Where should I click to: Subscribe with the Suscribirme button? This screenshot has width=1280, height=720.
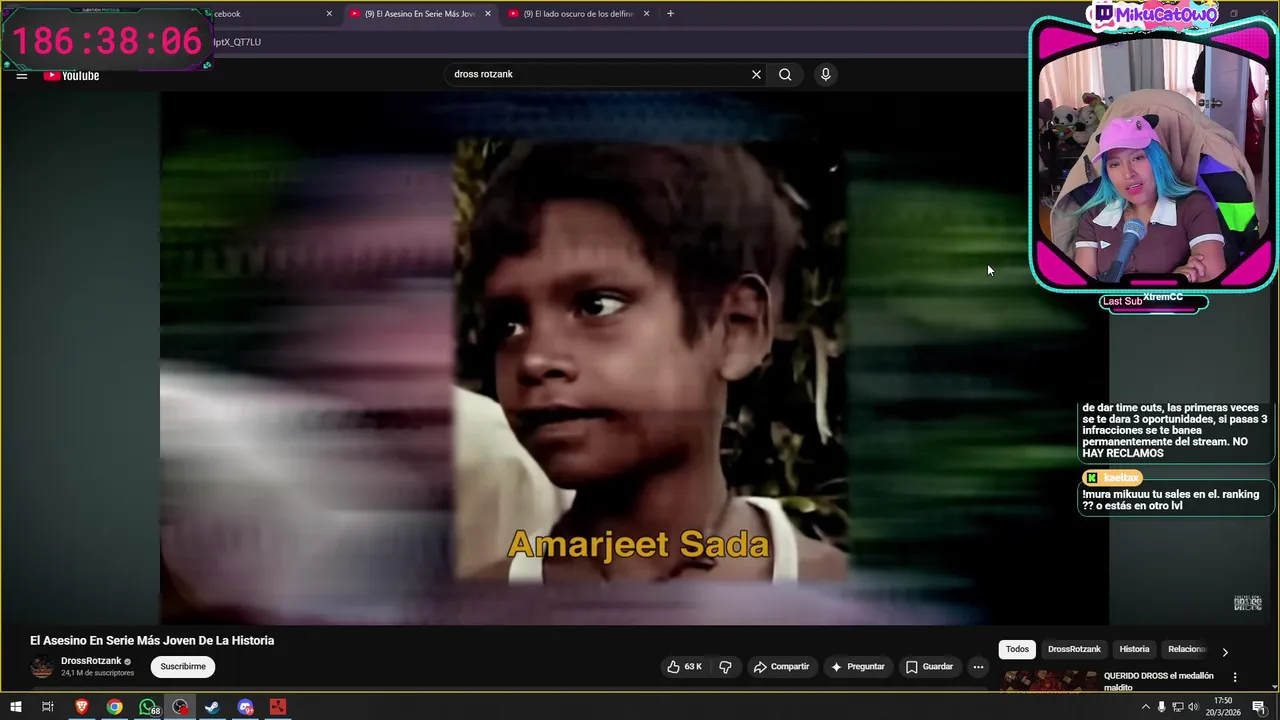click(x=183, y=667)
